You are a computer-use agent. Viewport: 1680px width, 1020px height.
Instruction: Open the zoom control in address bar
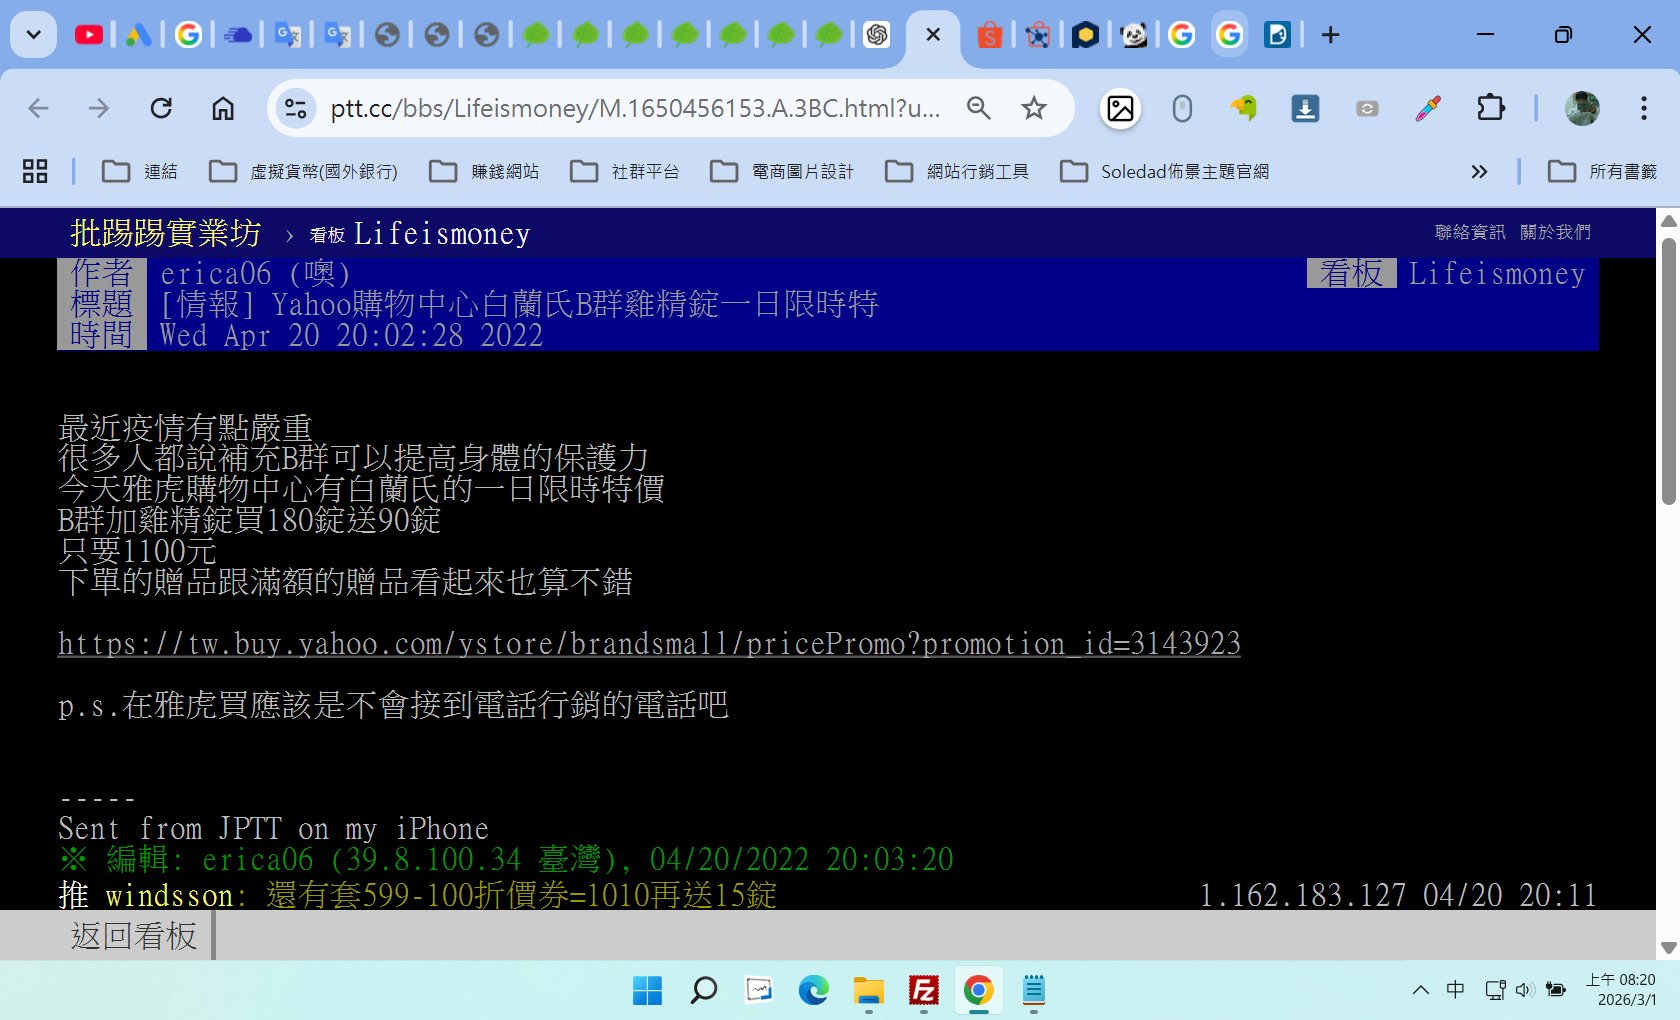(x=979, y=108)
